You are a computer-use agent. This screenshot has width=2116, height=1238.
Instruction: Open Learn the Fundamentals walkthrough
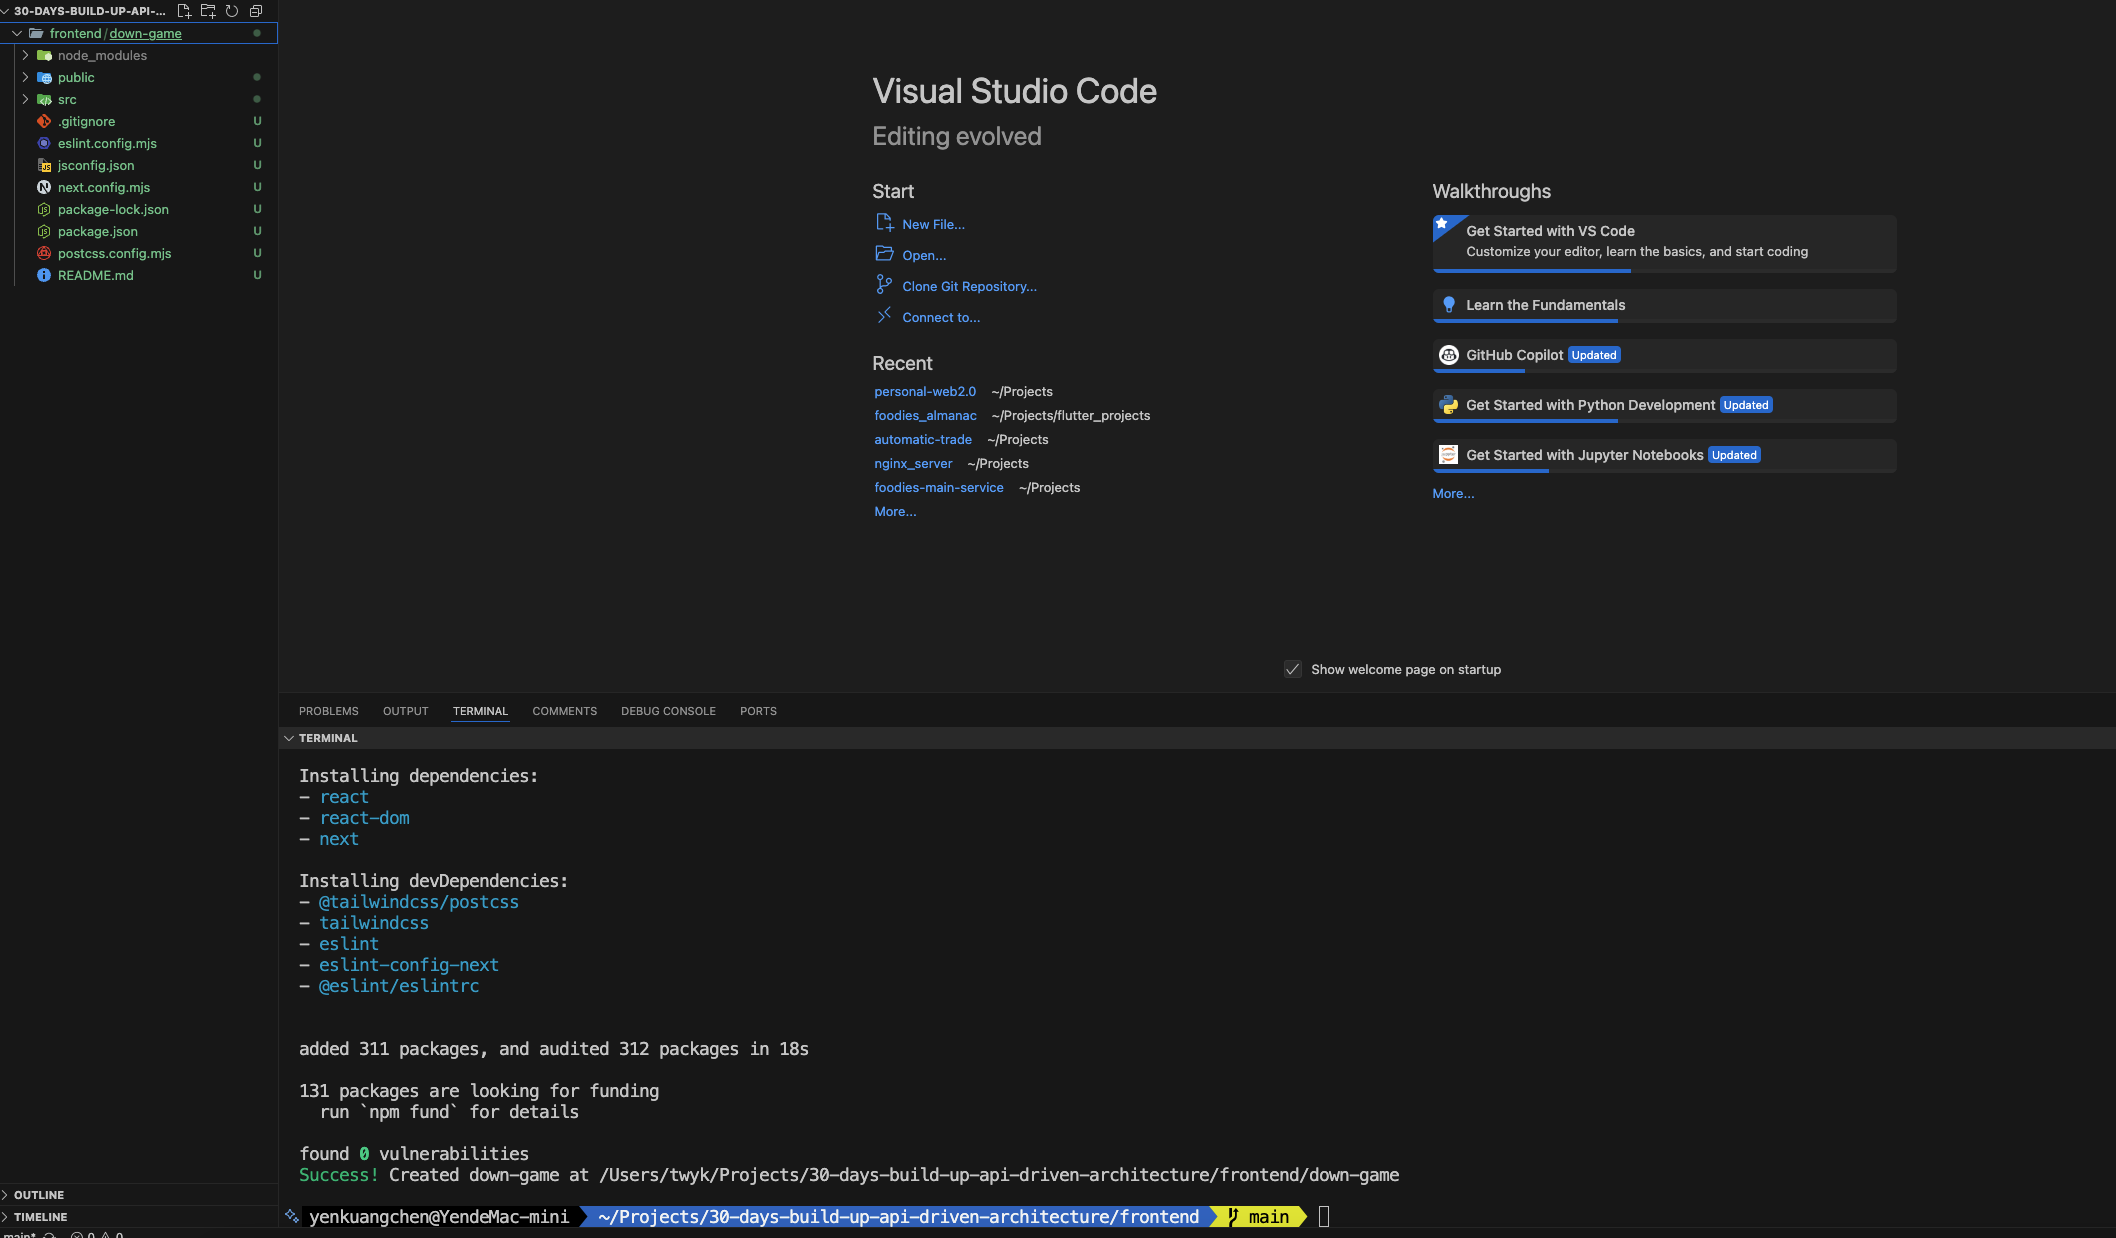pyautogui.click(x=1664, y=305)
